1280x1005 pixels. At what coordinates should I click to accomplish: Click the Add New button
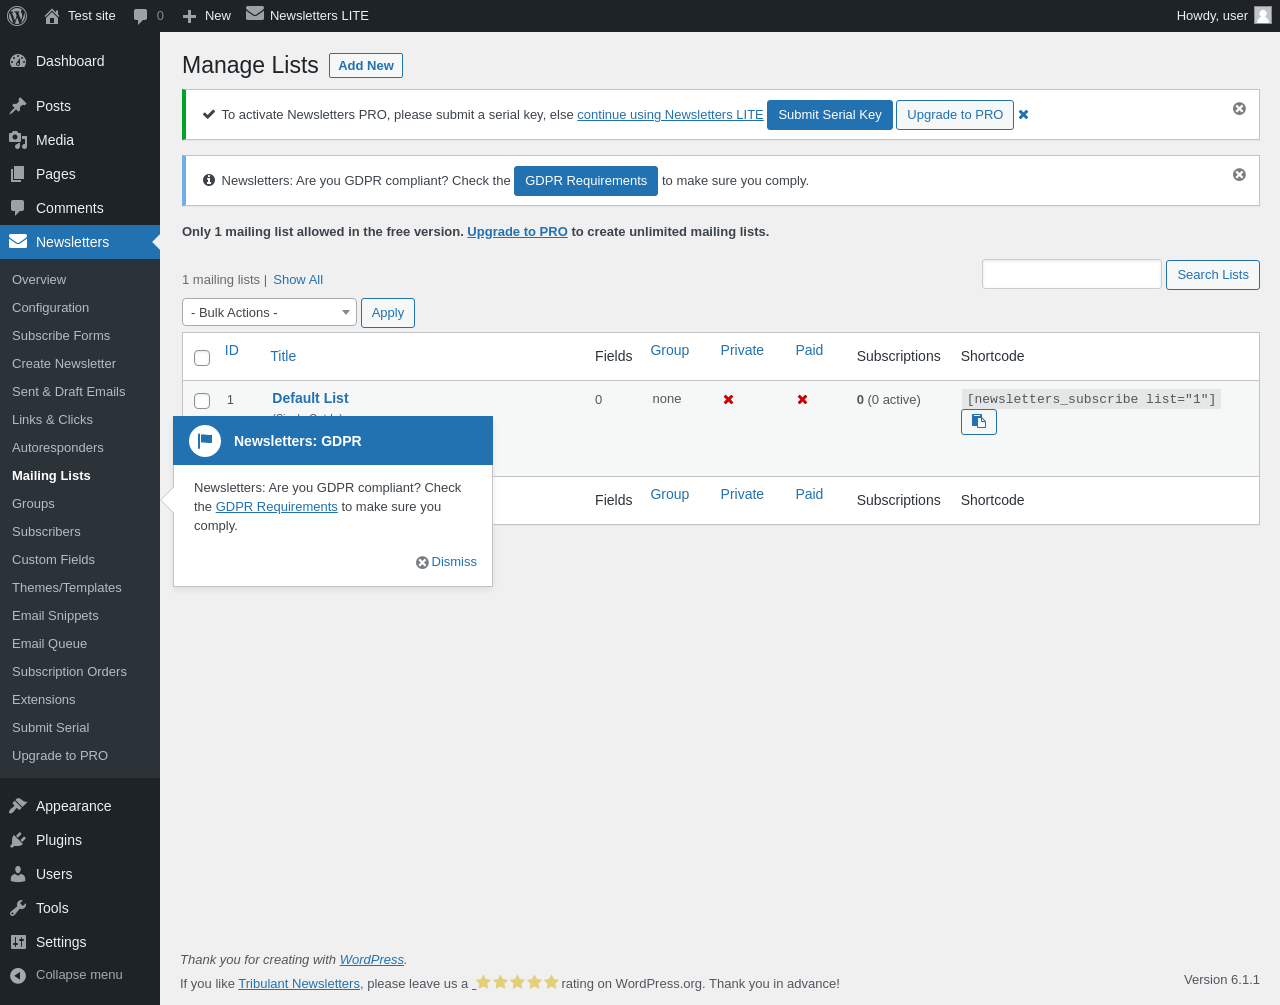pyautogui.click(x=366, y=66)
